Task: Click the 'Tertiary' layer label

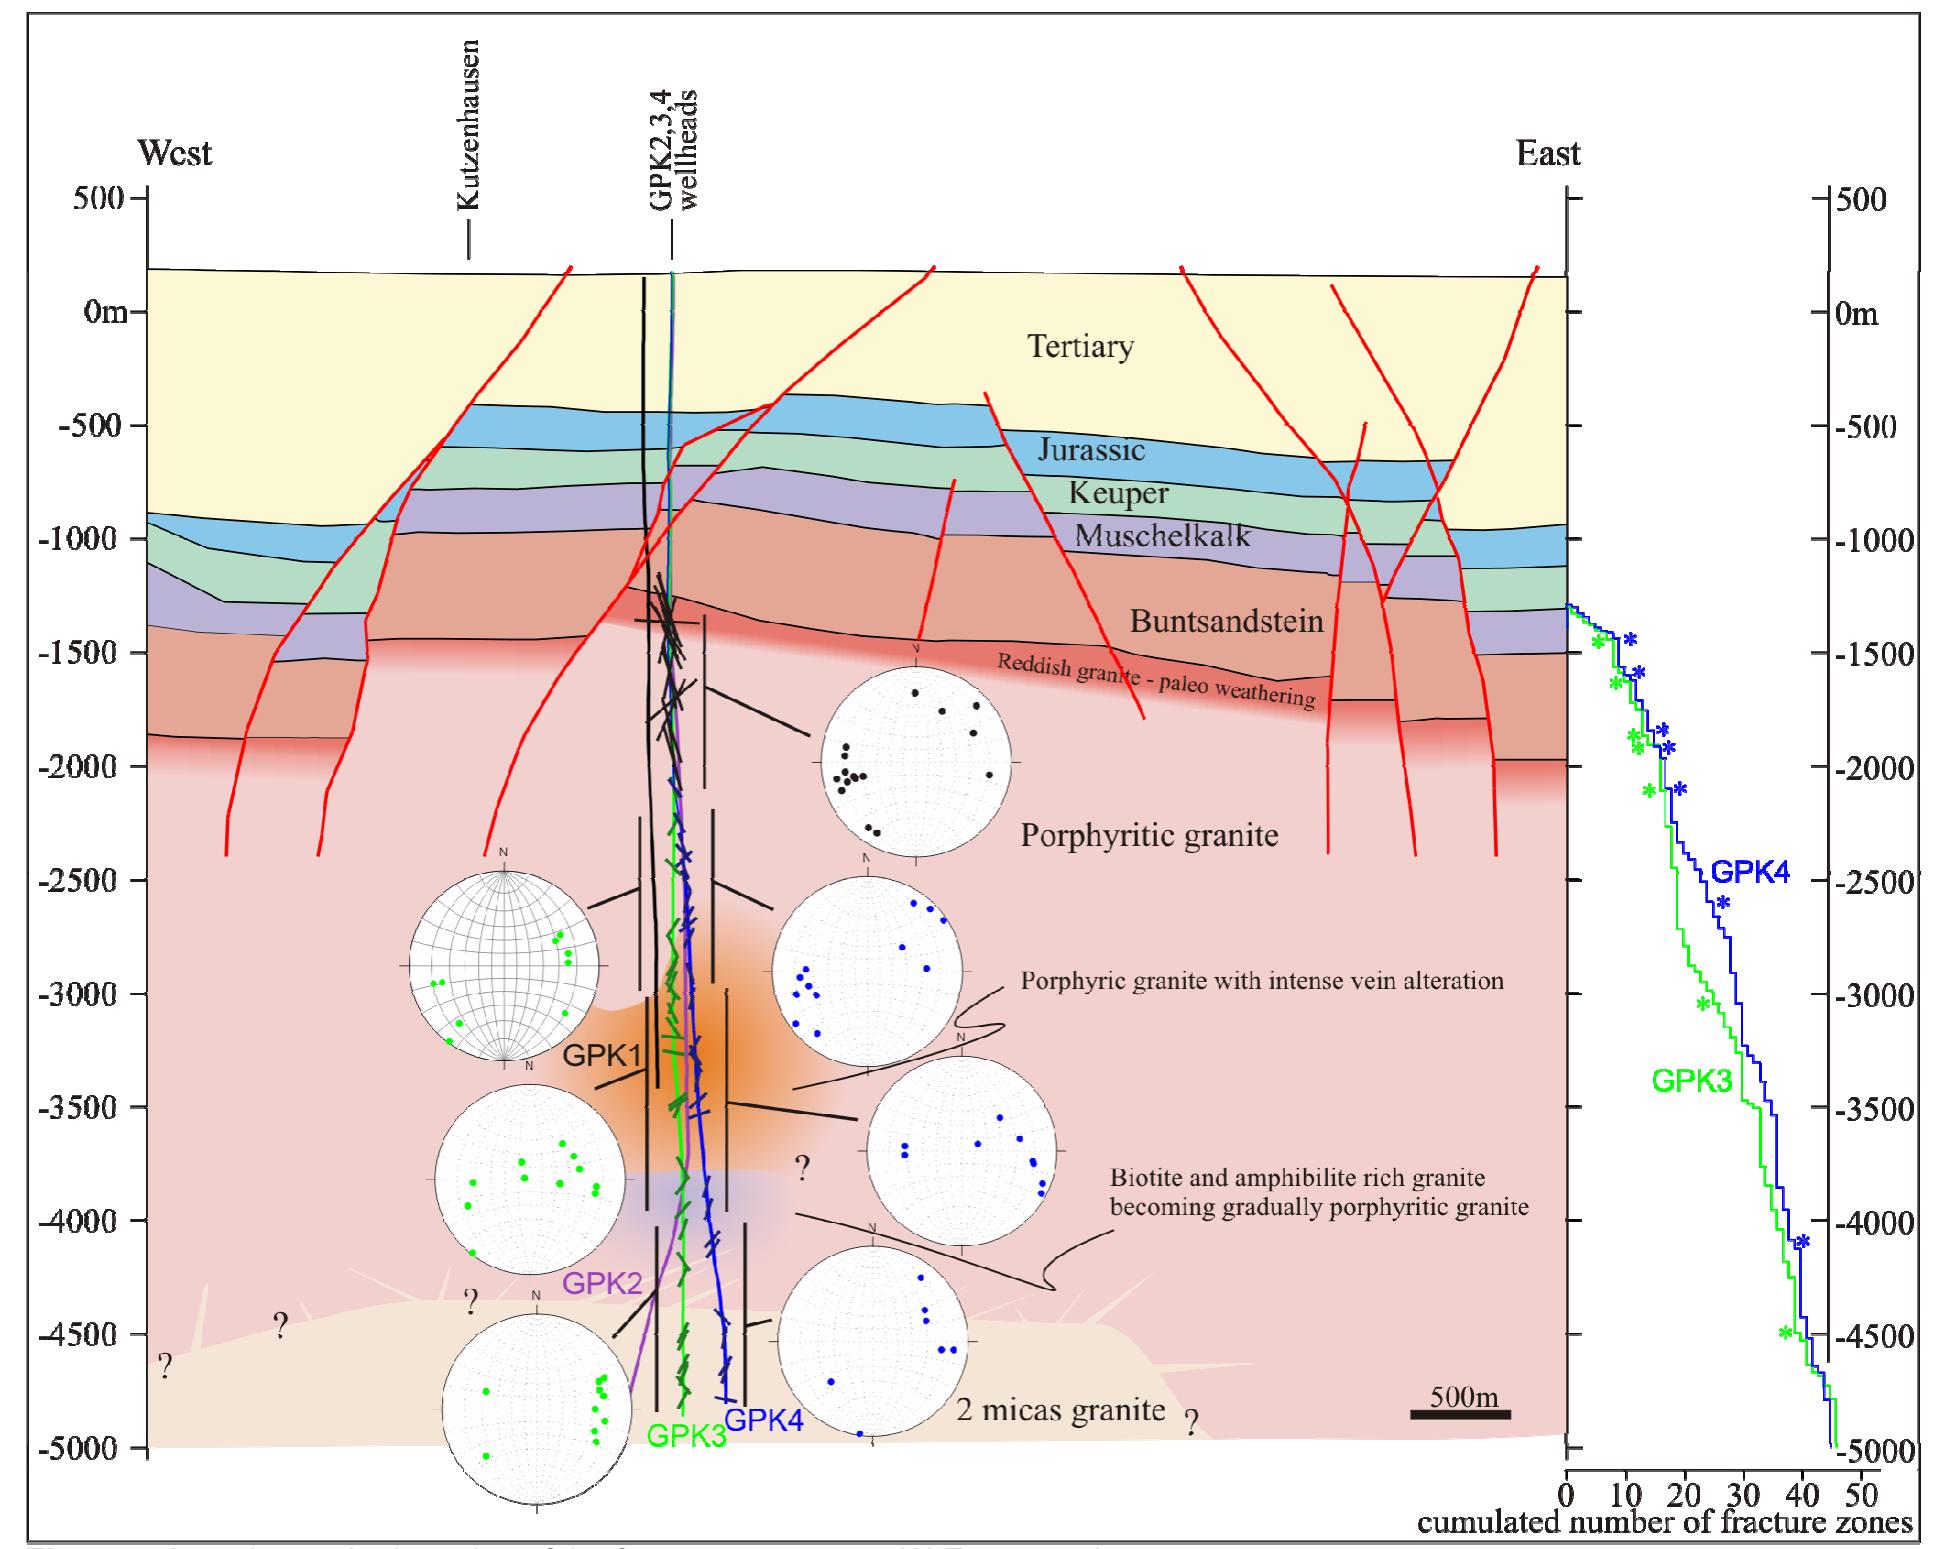Action: click(x=1080, y=347)
